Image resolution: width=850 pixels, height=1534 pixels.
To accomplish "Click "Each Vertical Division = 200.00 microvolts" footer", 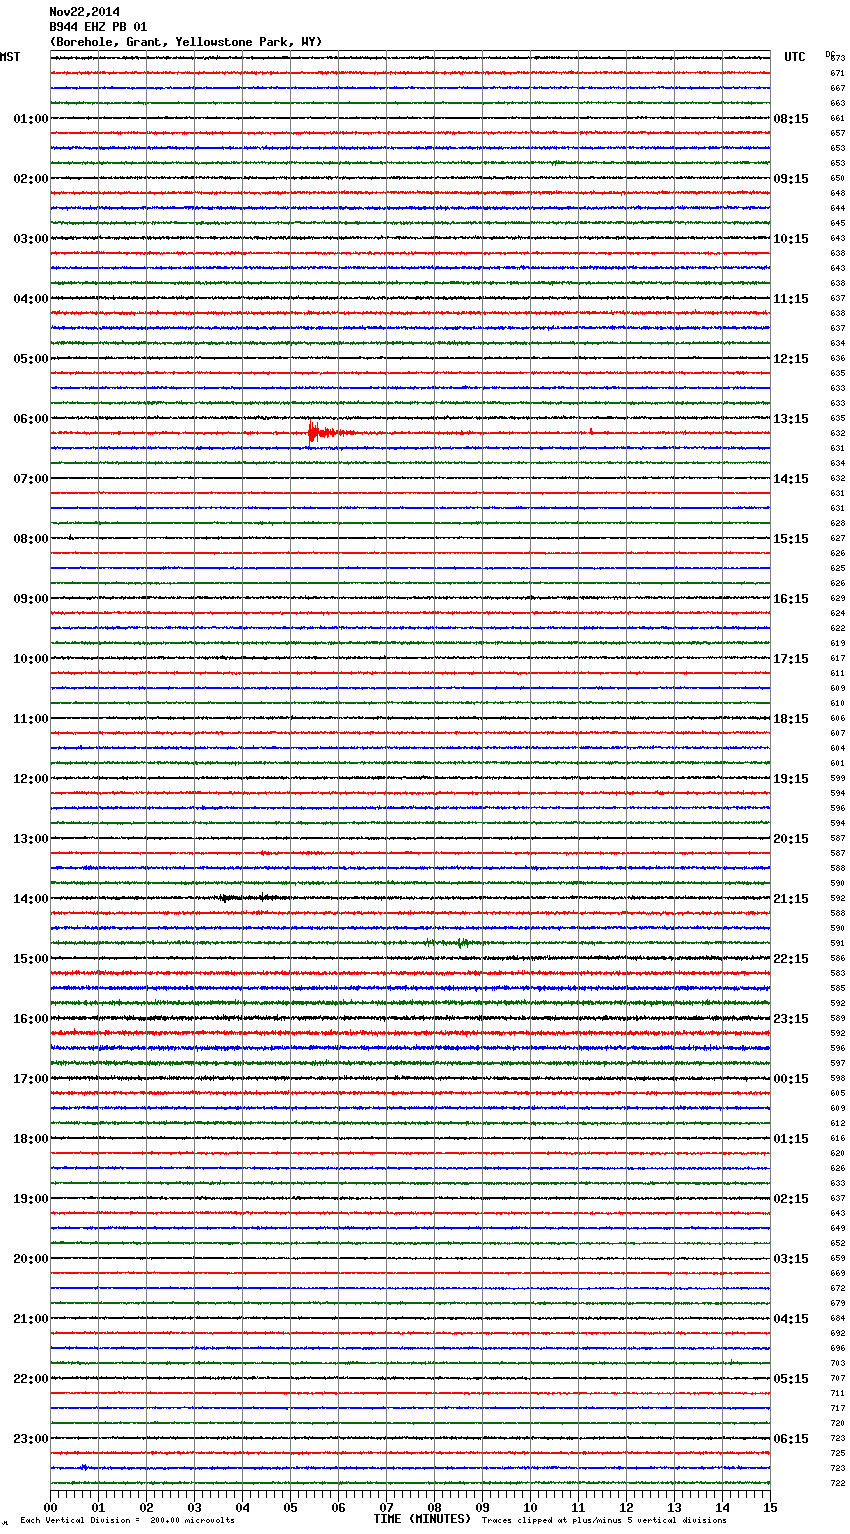I will pyautogui.click(x=127, y=1520).
